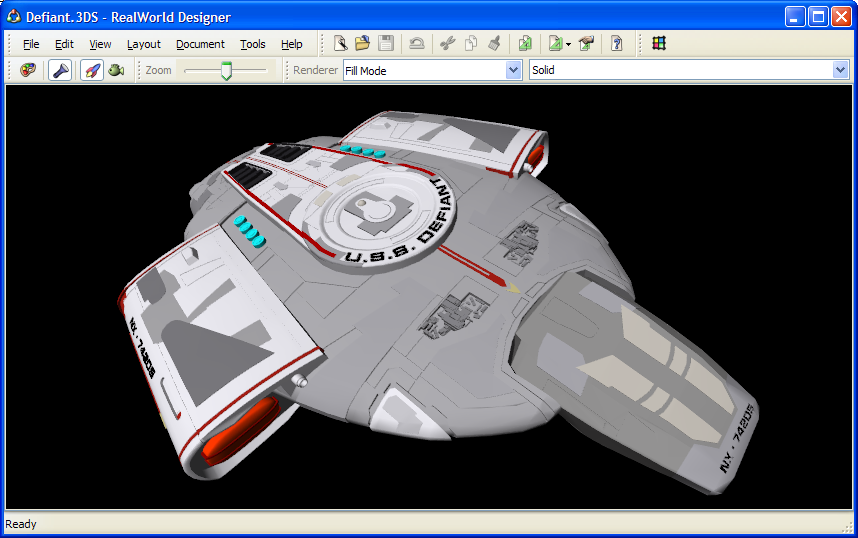The width and height of the screenshot is (858, 538).
Task: Click the window resize grip in status bar
Action: (x=847, y=527)
